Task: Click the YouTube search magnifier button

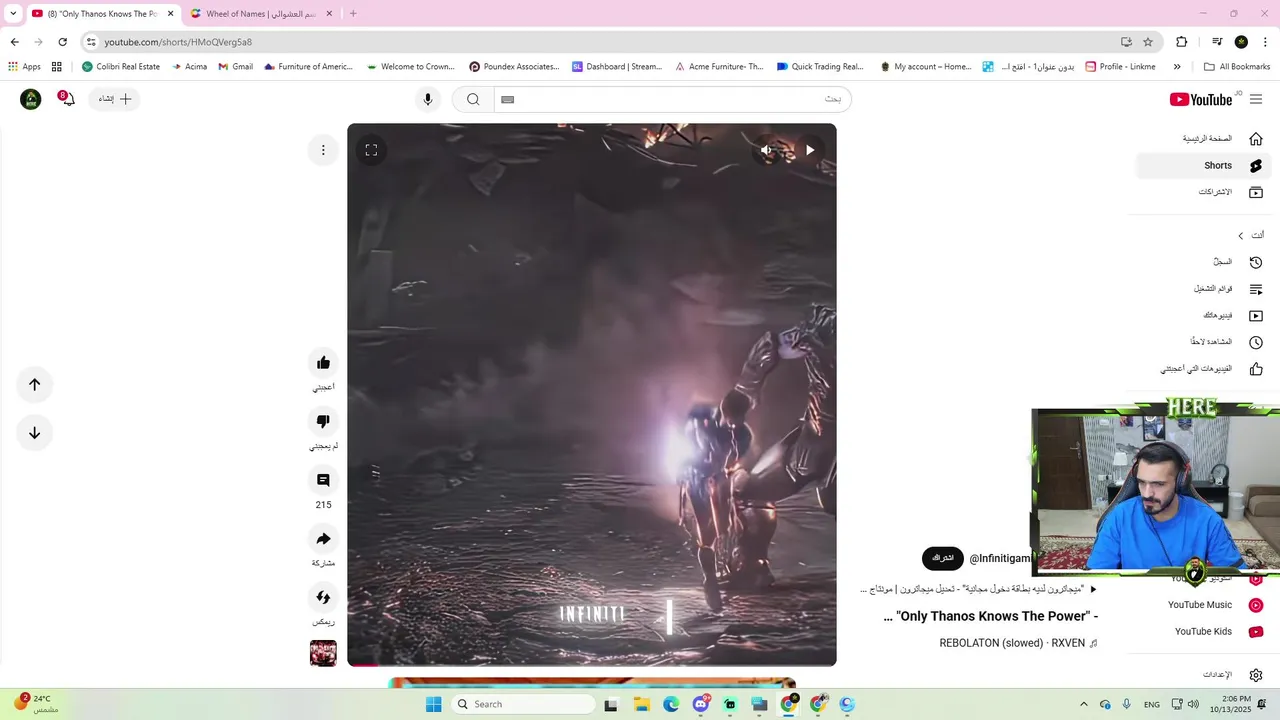Action: (473, 99)
